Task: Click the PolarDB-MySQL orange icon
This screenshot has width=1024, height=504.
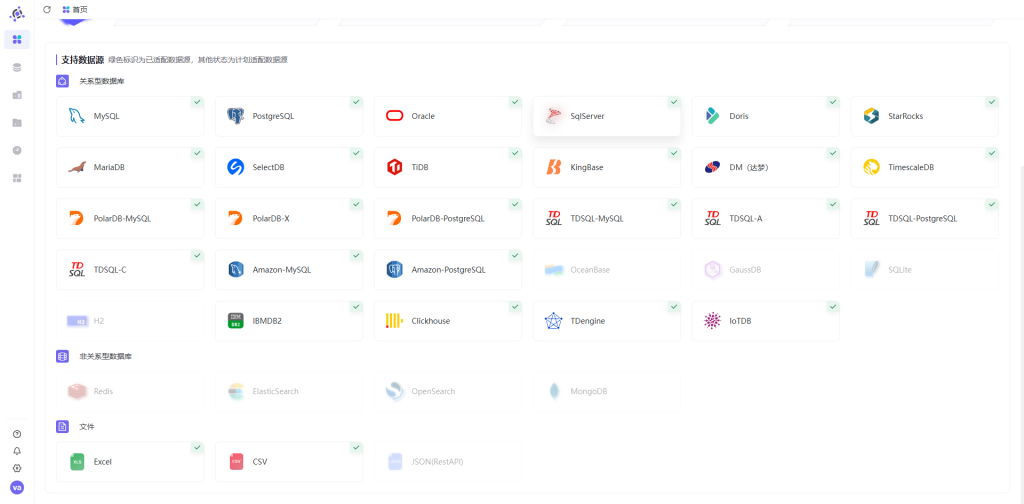Action: pos(77,218)
